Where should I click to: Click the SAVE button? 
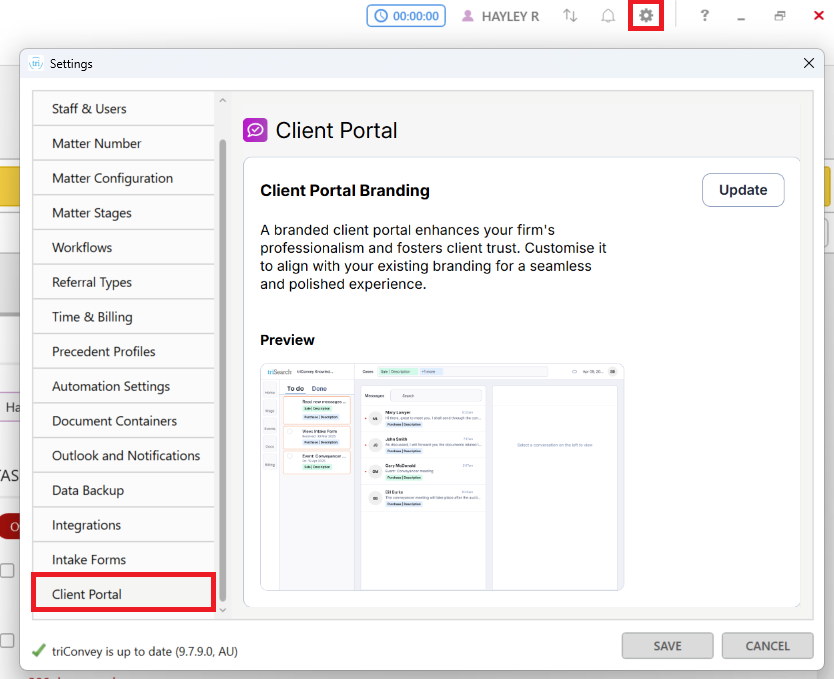668,646
